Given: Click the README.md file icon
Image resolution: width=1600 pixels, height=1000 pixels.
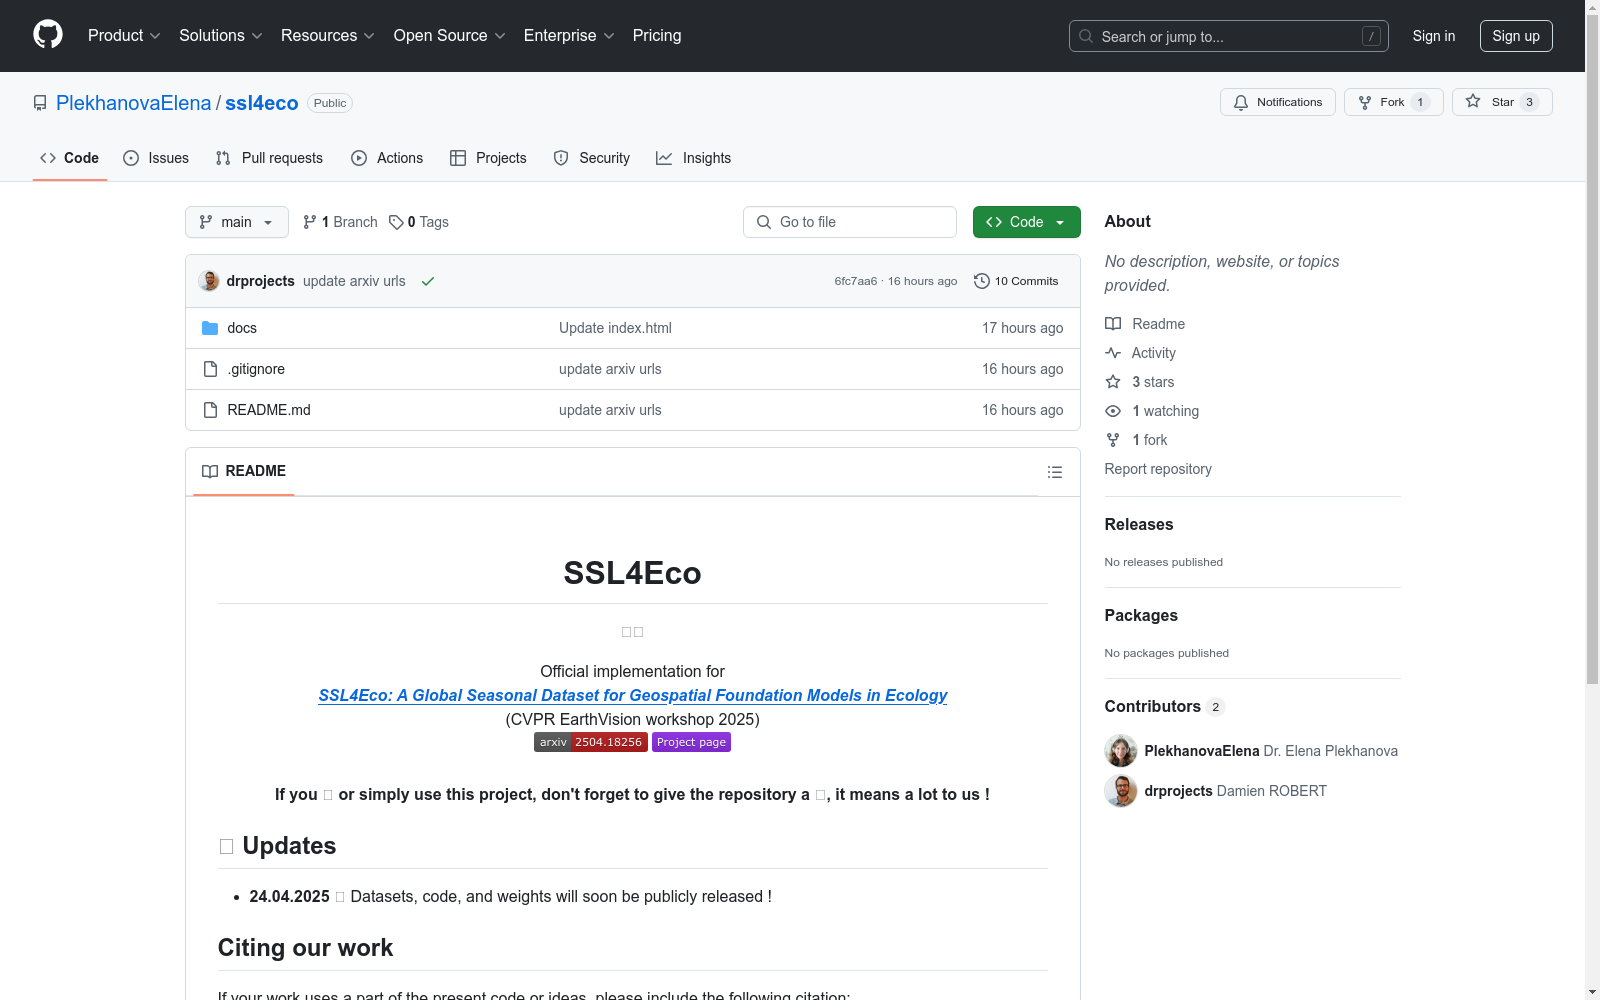Looking at the screenshot, I should (210, 410).
